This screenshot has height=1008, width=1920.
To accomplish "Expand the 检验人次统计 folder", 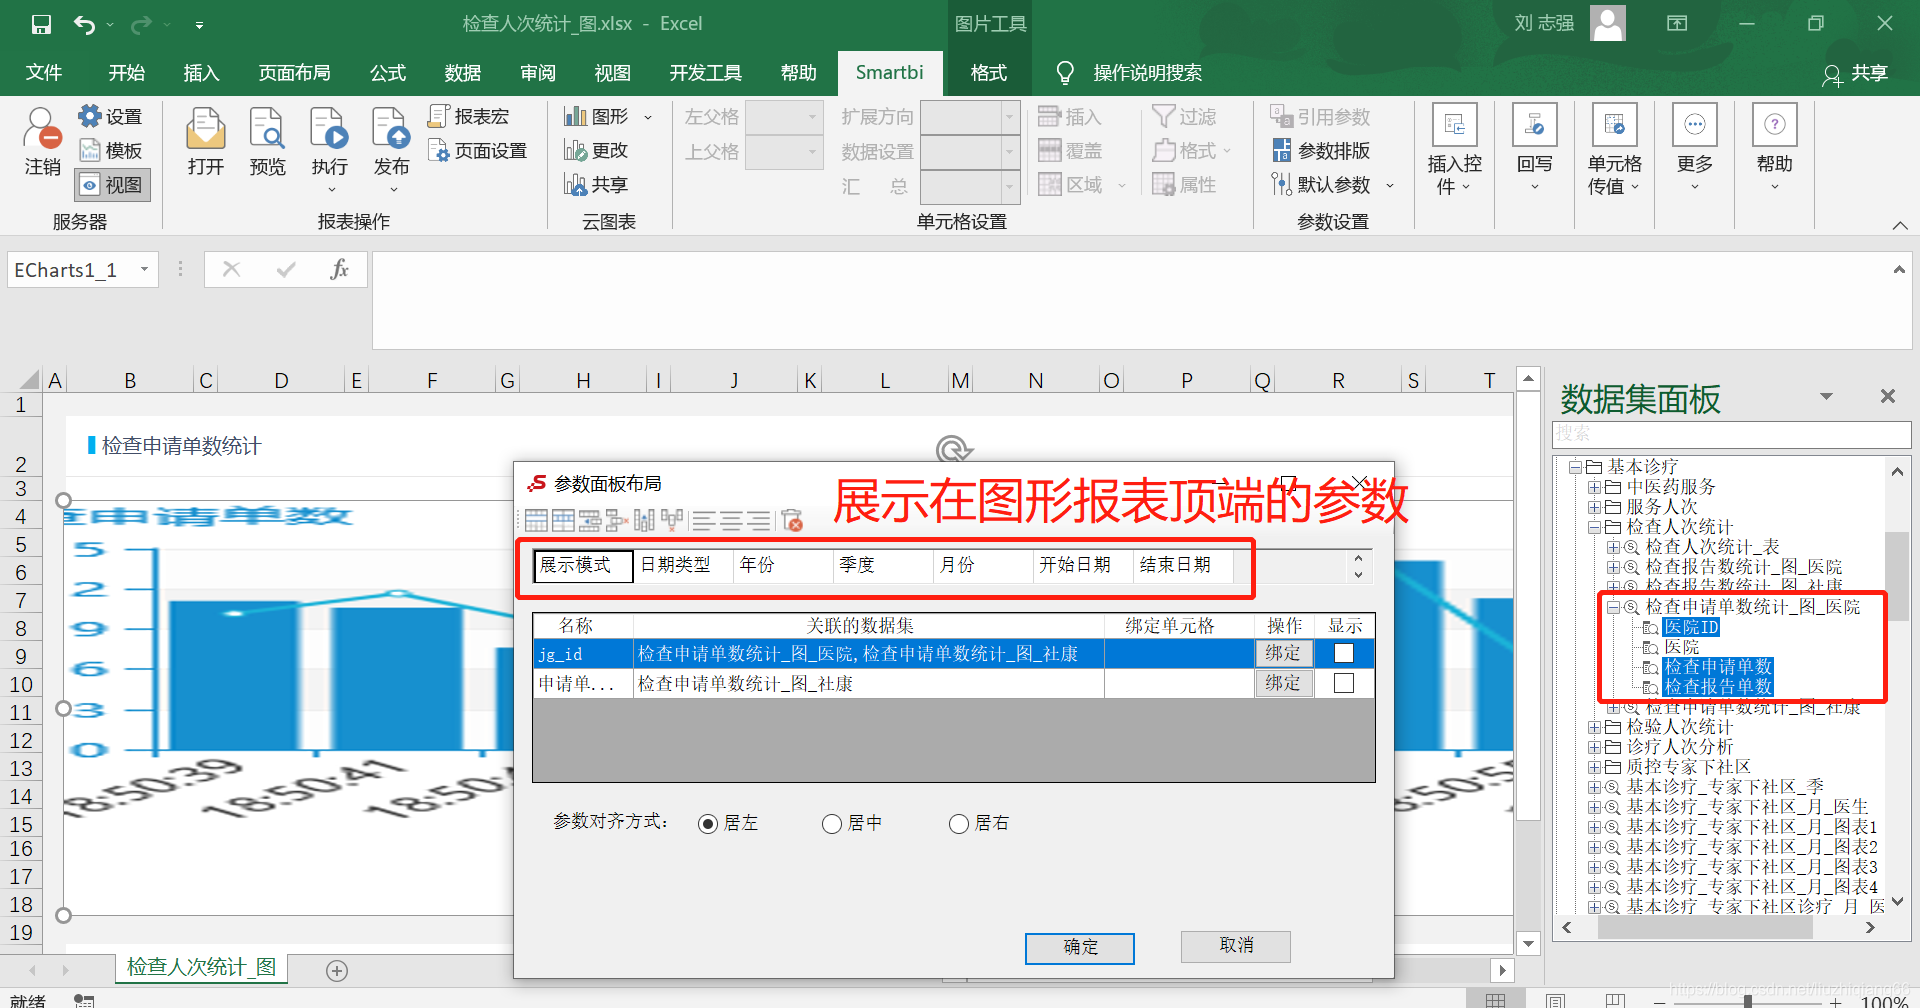I will click(x=1594, y=727).
